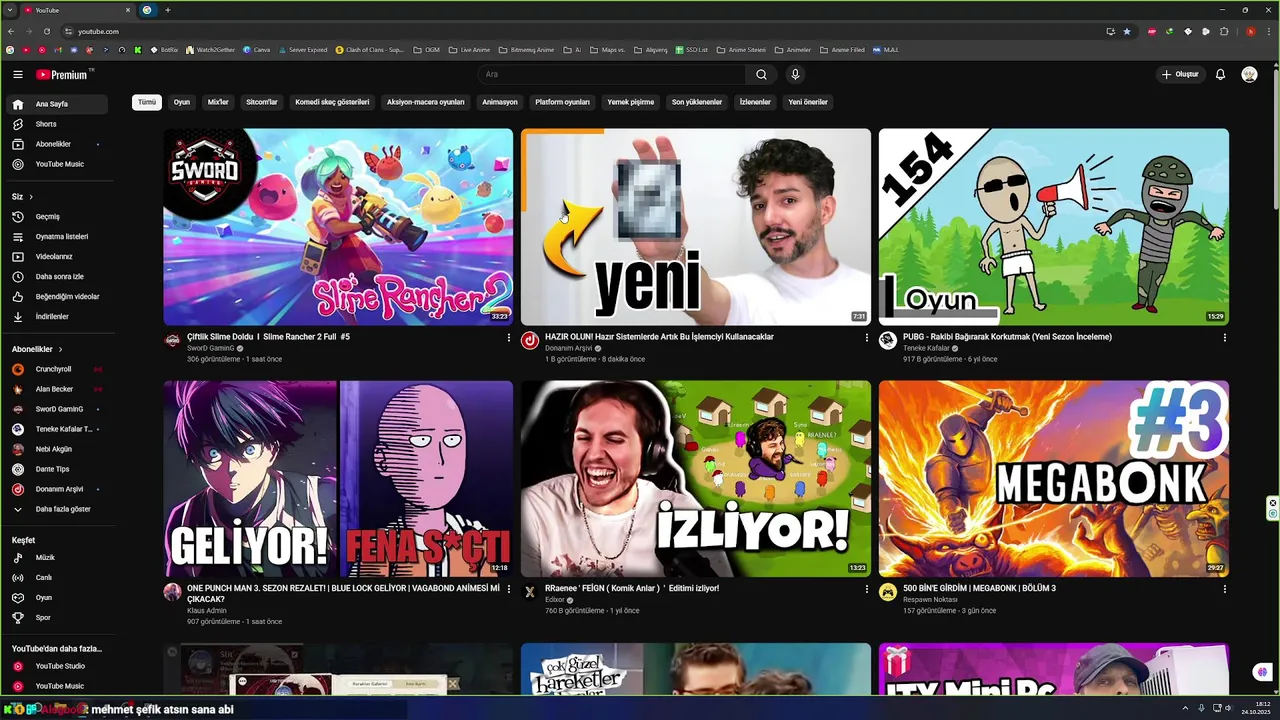Open the PUBG 154 Oyun thumbnail
The width and height of the screenshot is (1280, 720).
1054,227
